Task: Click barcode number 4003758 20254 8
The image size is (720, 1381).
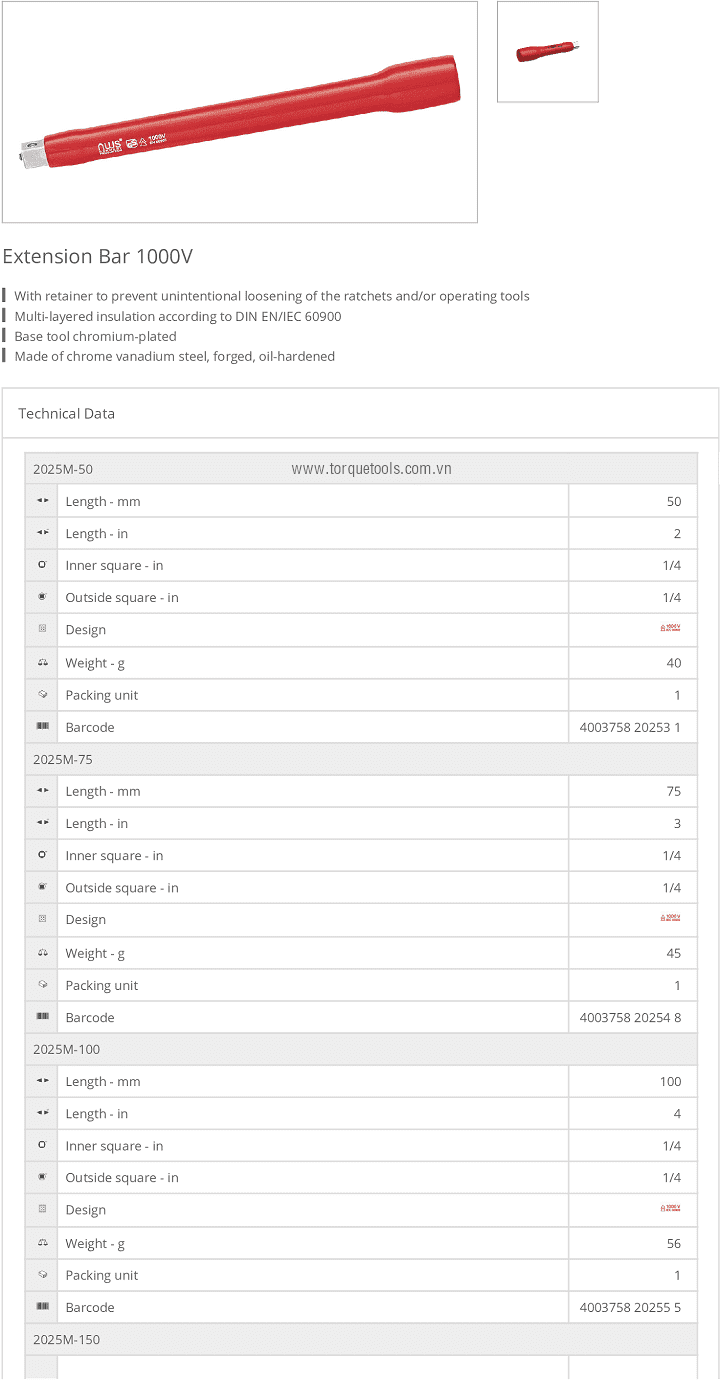Action: pos(630,1017)
